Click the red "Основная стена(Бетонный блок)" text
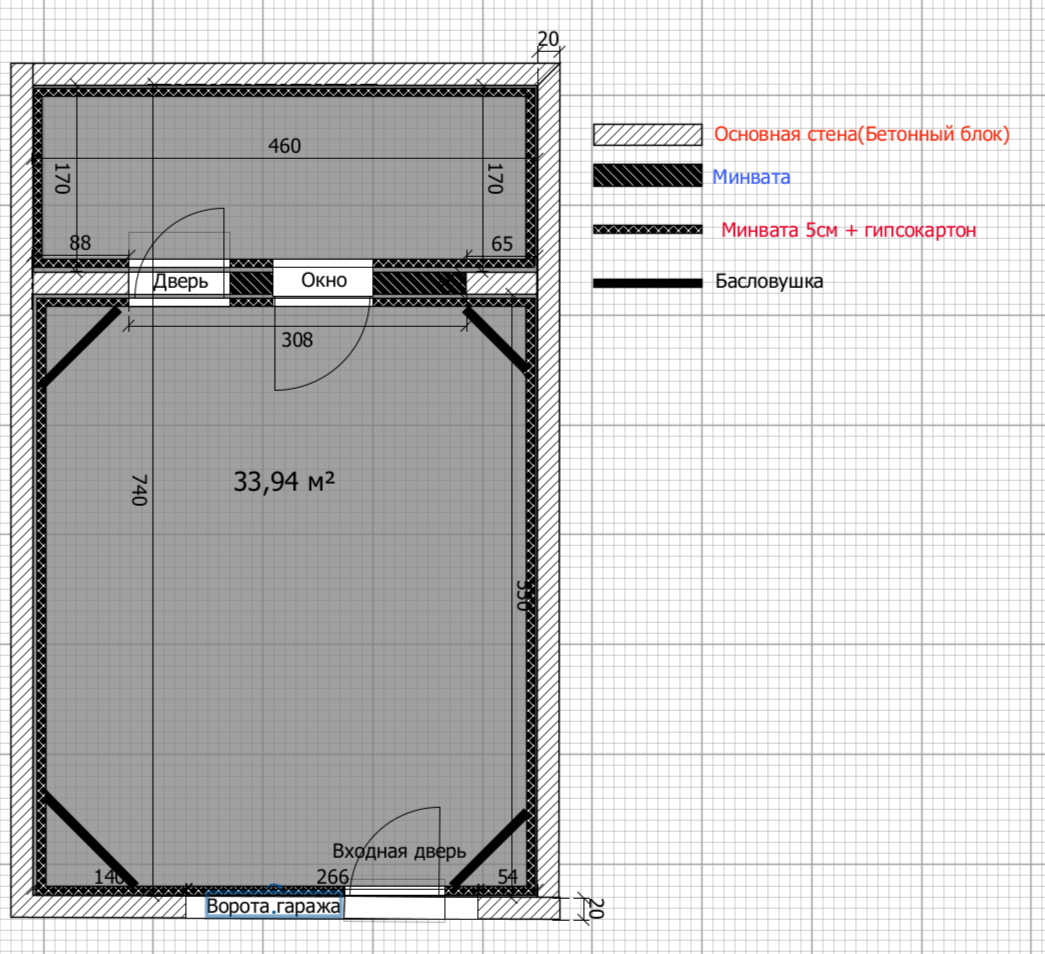1045x954 pixels. point(861,134)
